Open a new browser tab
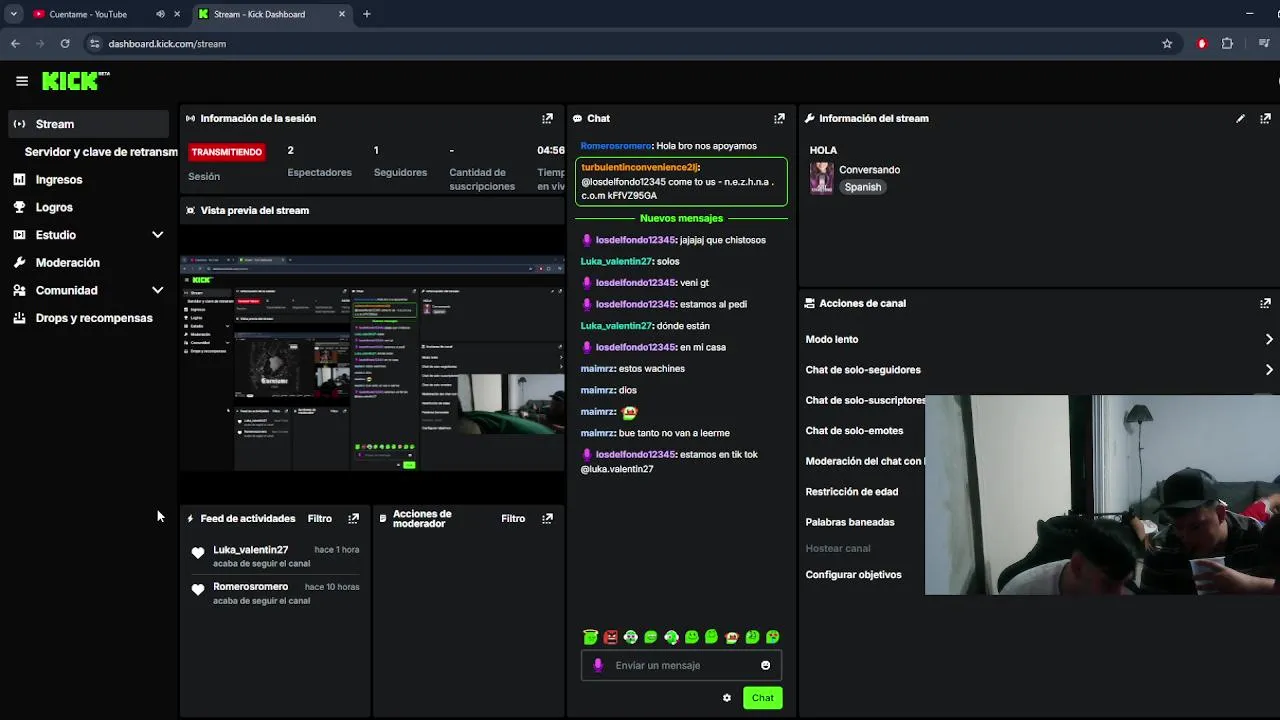The image size is (1280, 720). point(366,14)
